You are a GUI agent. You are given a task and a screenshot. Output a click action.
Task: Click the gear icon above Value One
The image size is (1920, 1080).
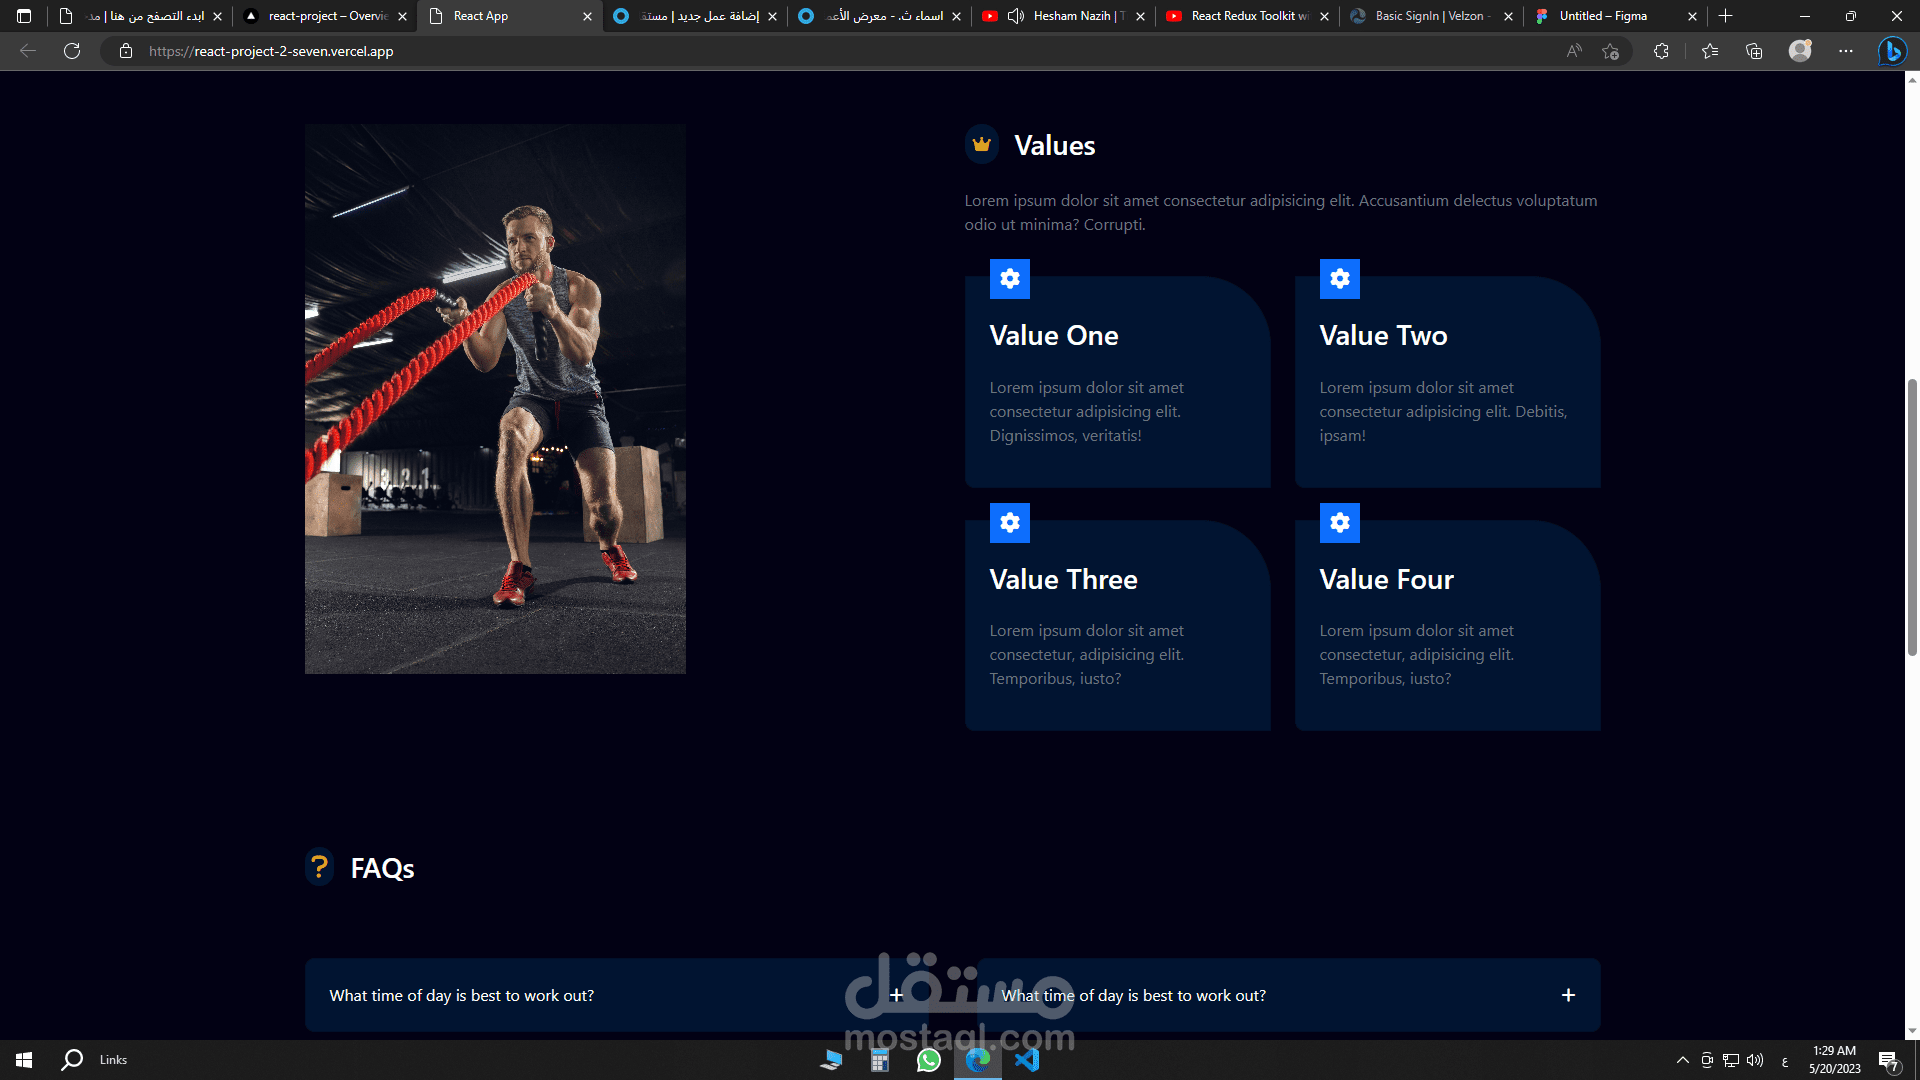(x=1009, y=279)
